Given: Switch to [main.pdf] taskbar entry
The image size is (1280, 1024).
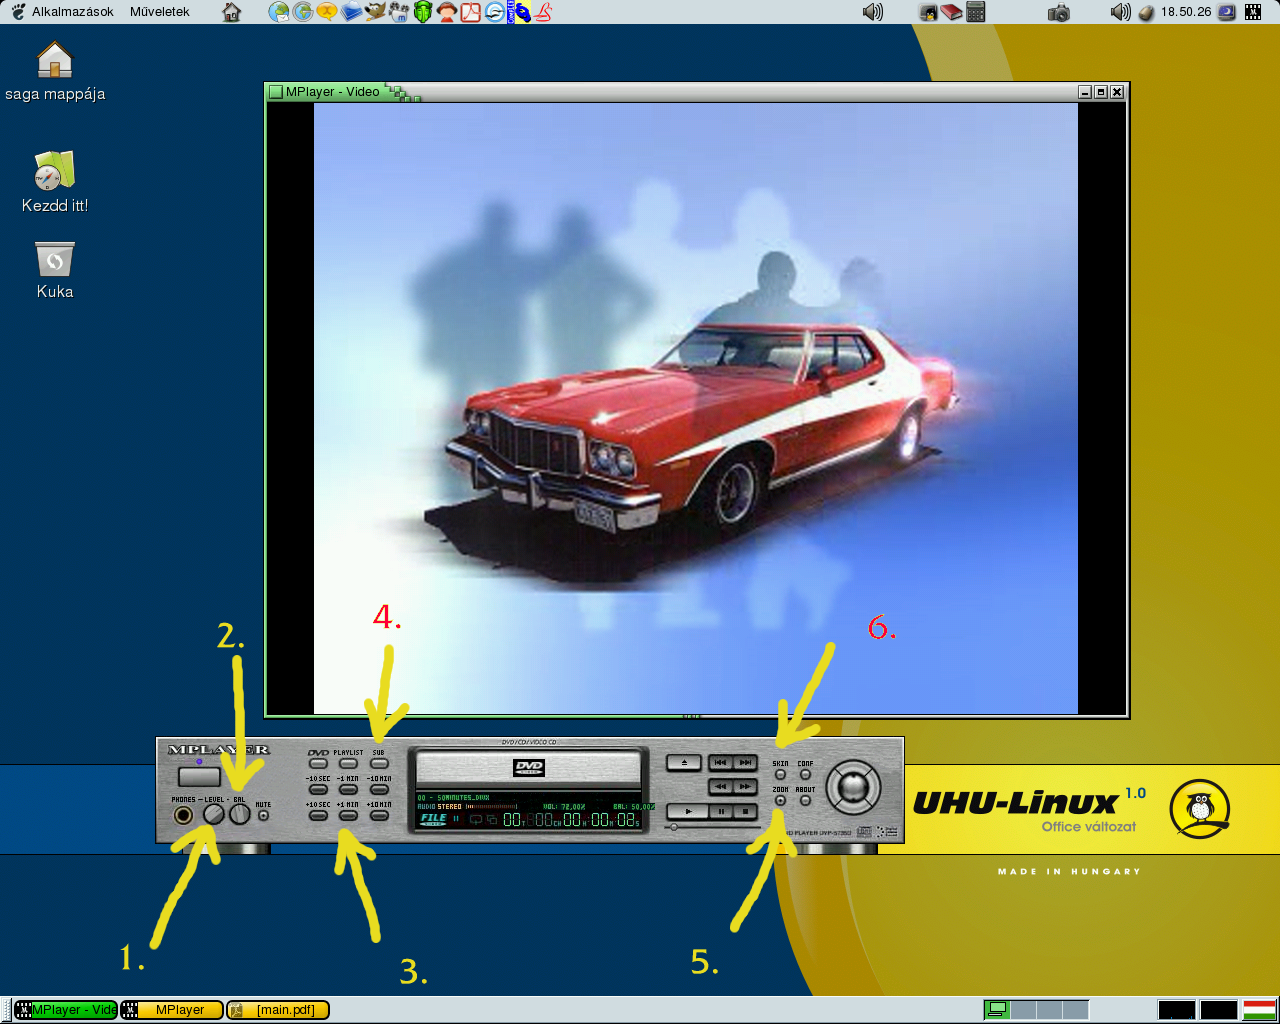Looking at the screenshot, I should click(278, 1010).
